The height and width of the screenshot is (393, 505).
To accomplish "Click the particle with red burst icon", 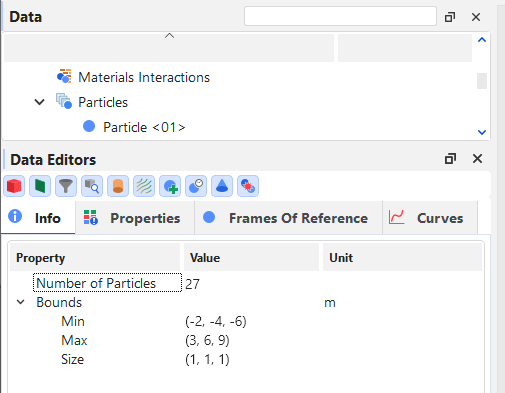I will 248,186.
